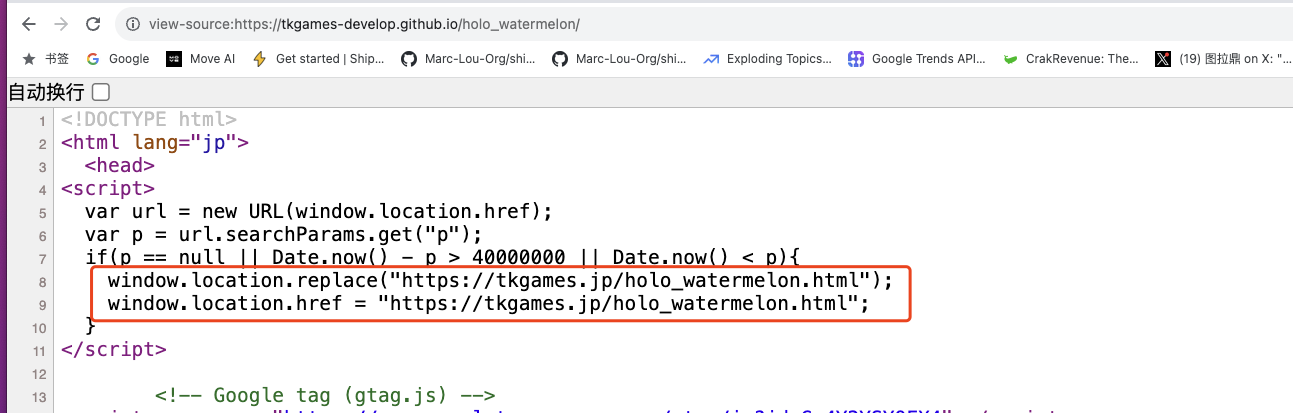Click line number 1 in source view
Viewport: 1293px width, 413px height.
coord(42,121)
